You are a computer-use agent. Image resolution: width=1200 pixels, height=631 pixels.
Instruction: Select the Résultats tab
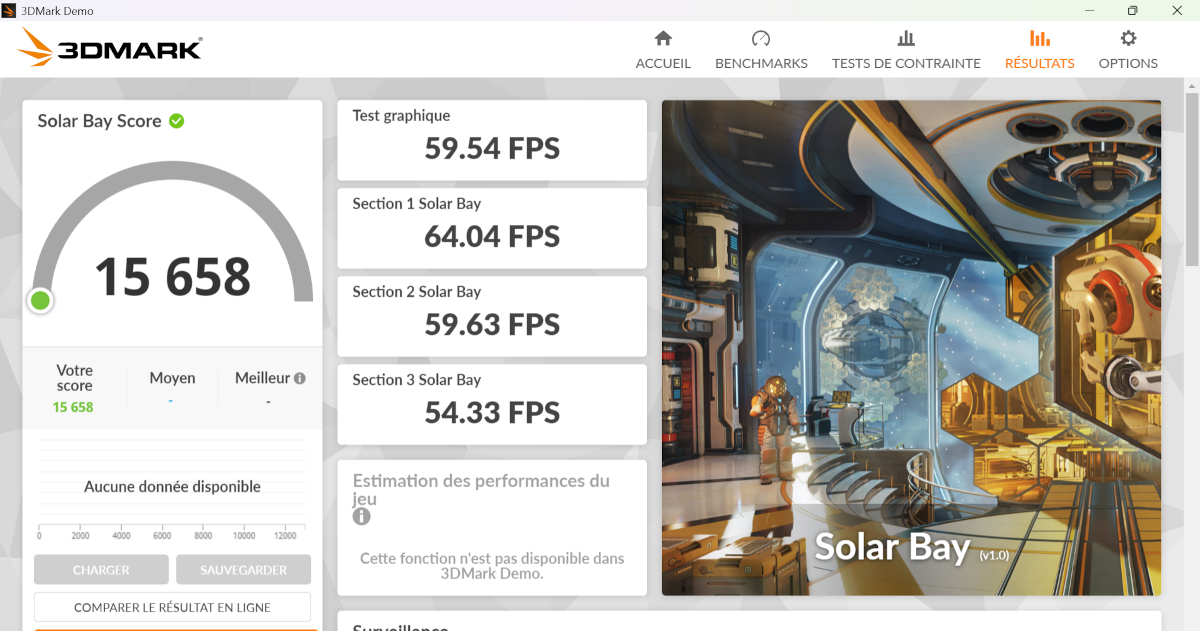tap(1039, 50)
